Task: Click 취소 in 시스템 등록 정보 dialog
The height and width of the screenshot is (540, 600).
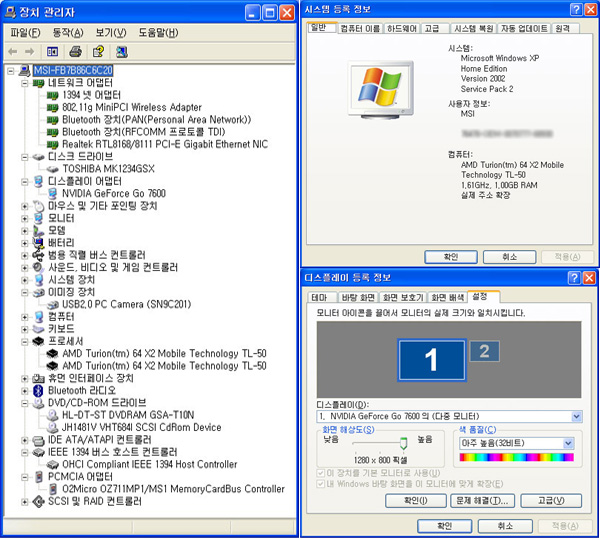Action: [509, 257]
